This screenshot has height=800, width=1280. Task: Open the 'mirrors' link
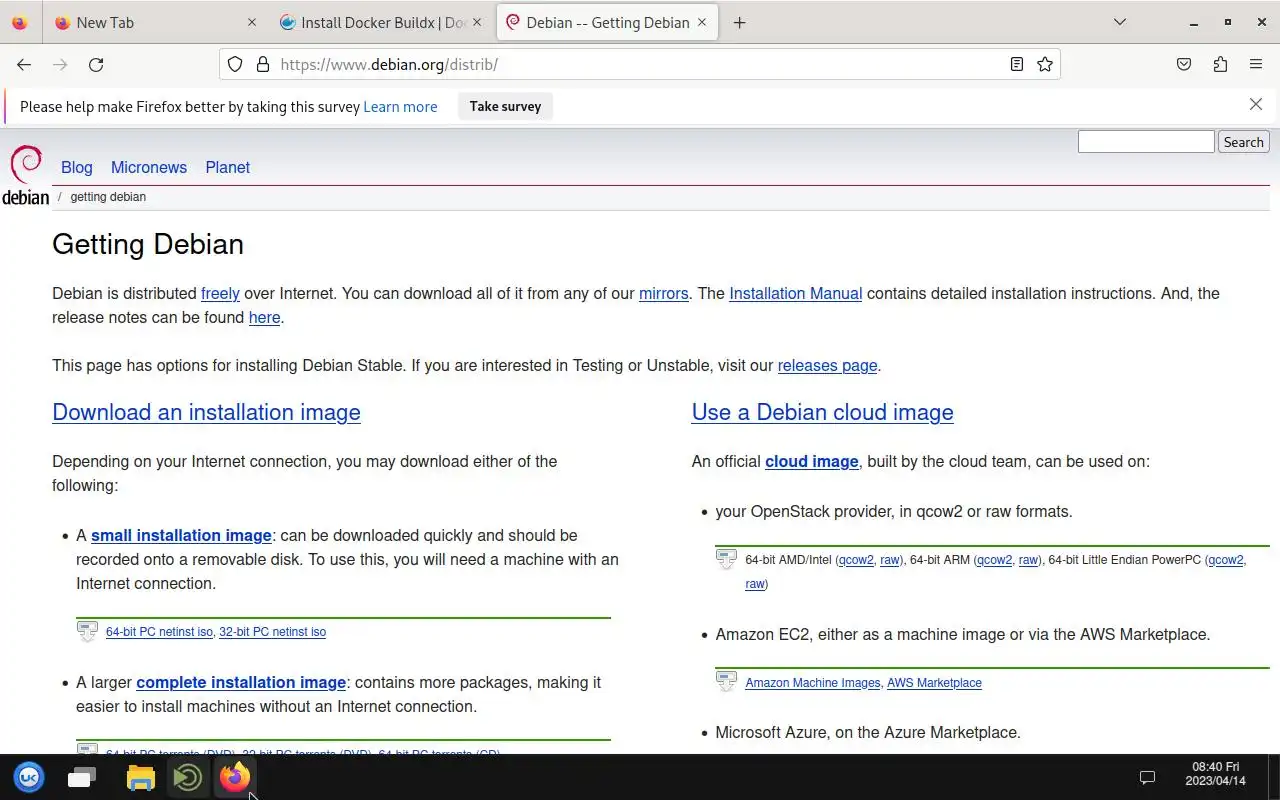click(664, 293)
